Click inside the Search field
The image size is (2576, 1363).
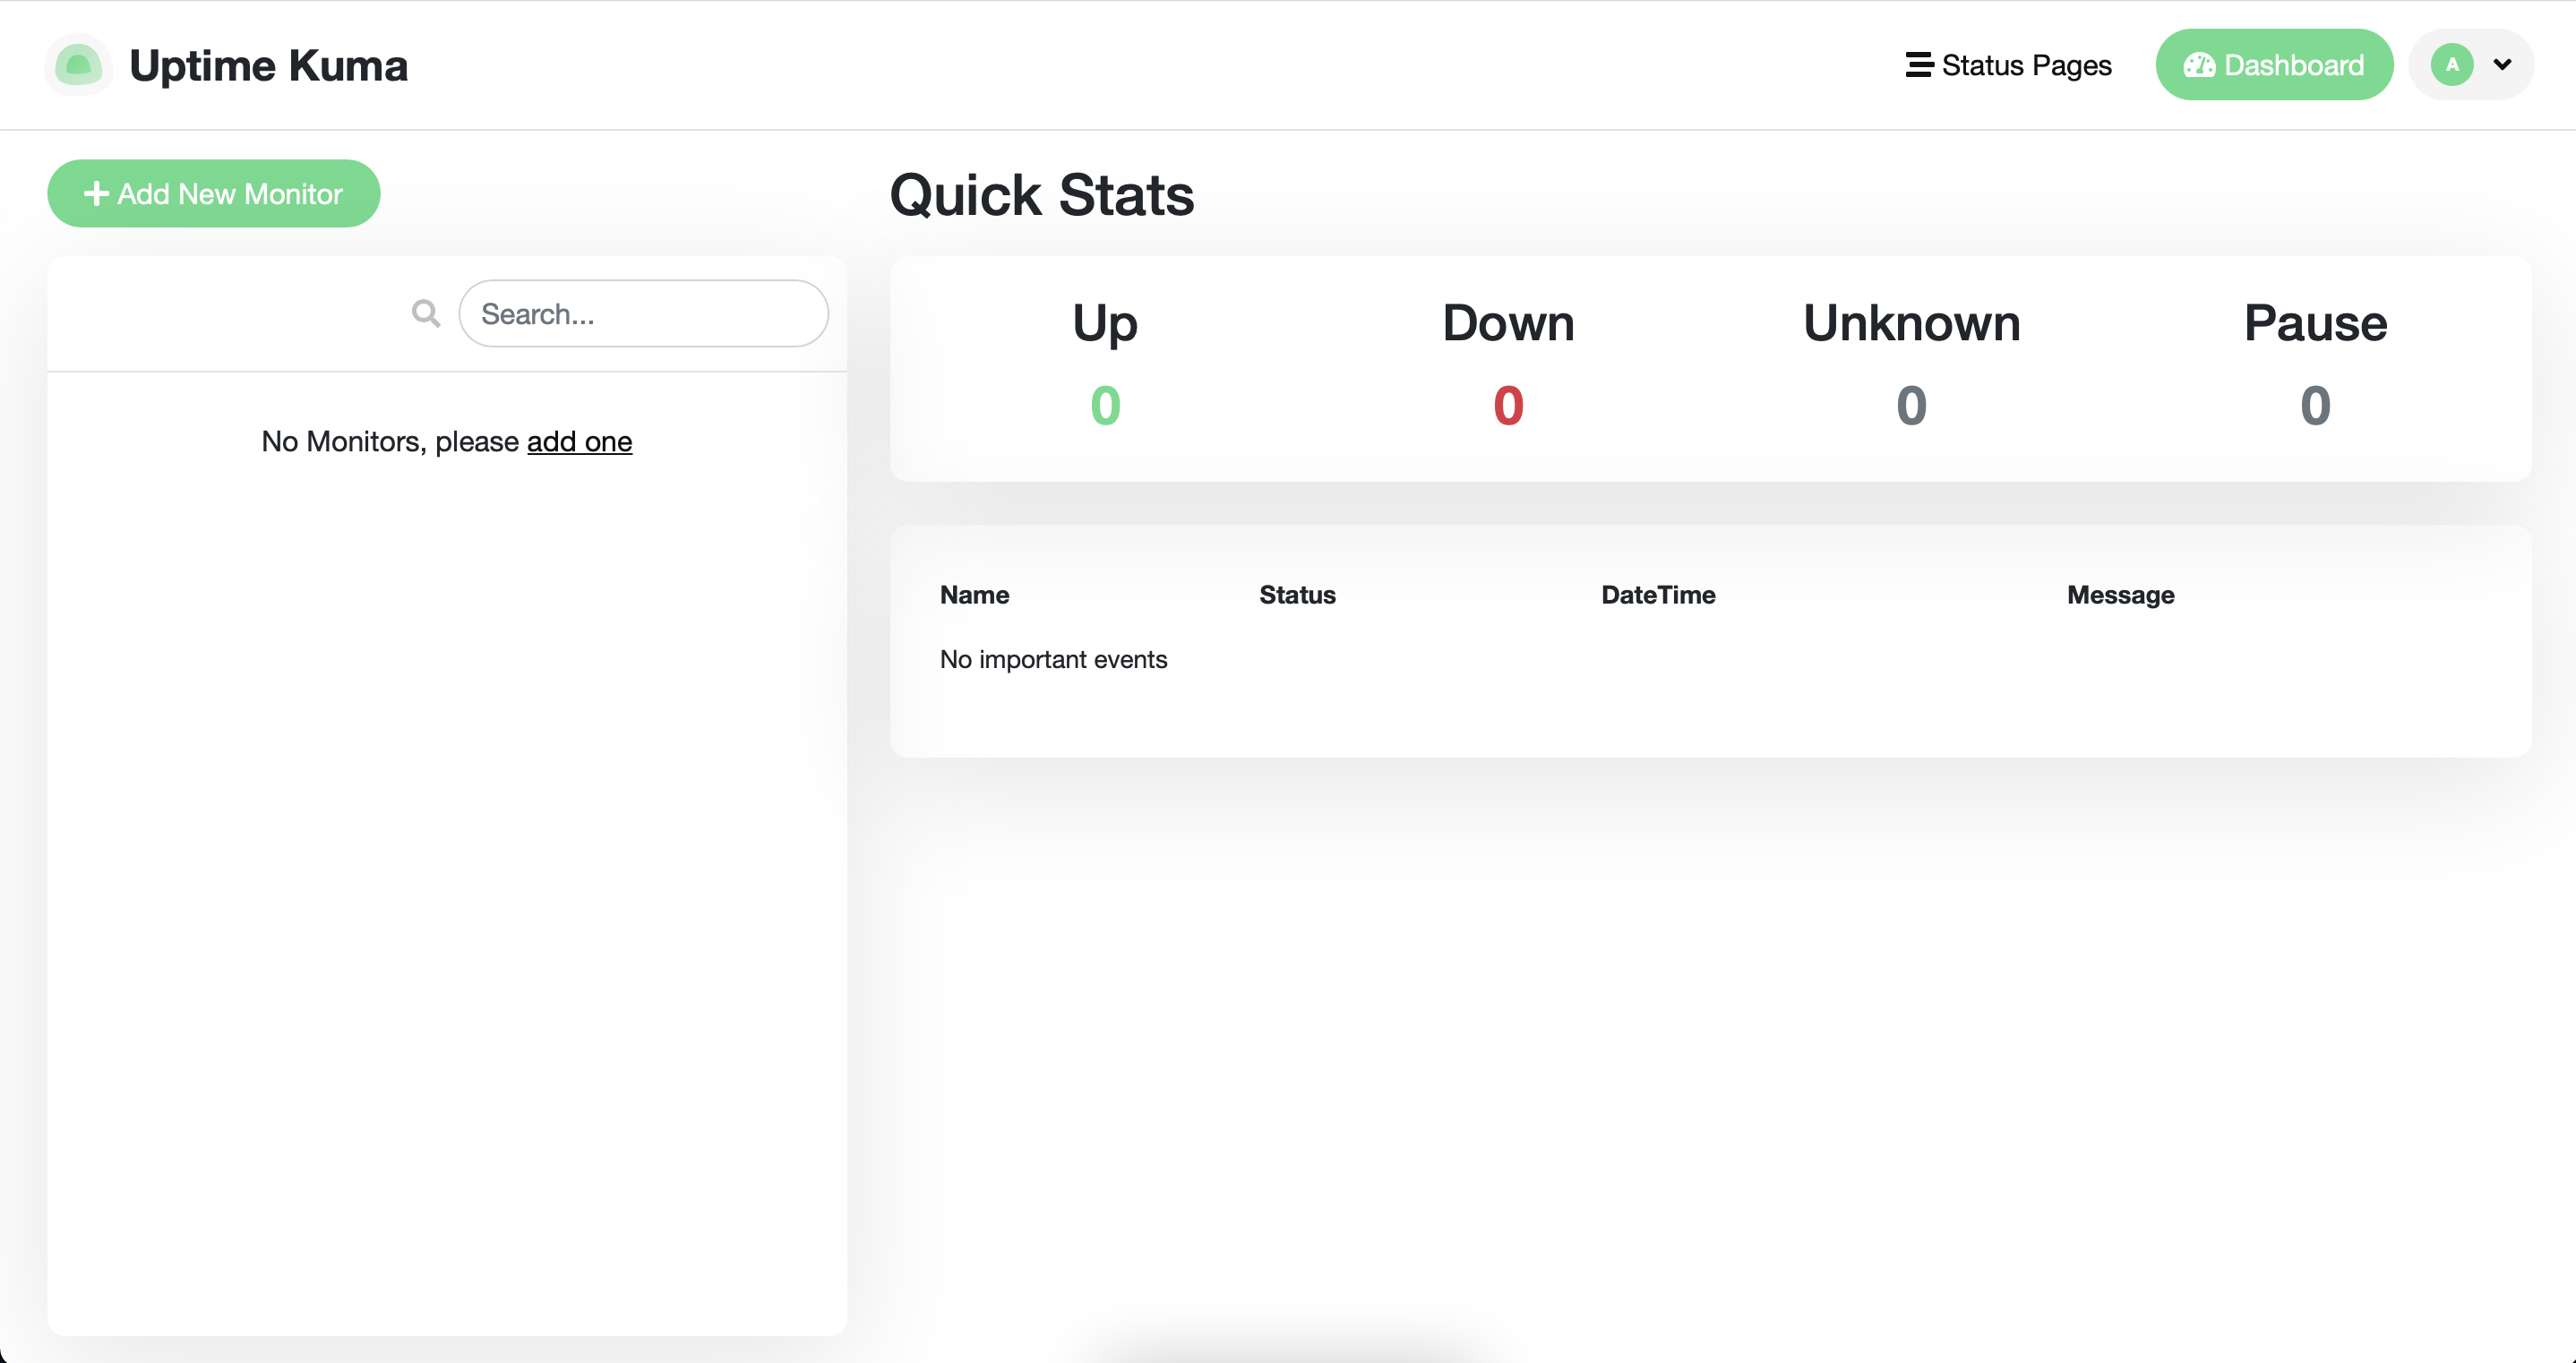coord(644,313)
